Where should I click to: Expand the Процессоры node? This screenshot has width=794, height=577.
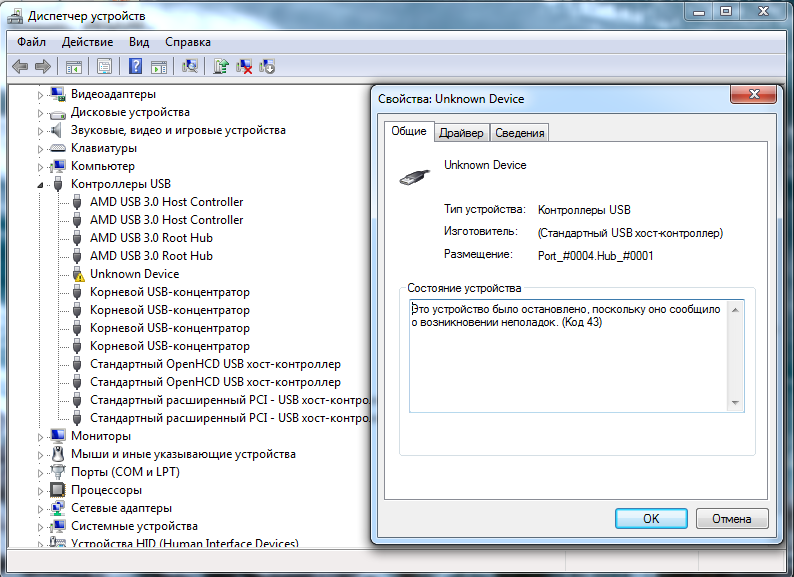tap(40, 491)
